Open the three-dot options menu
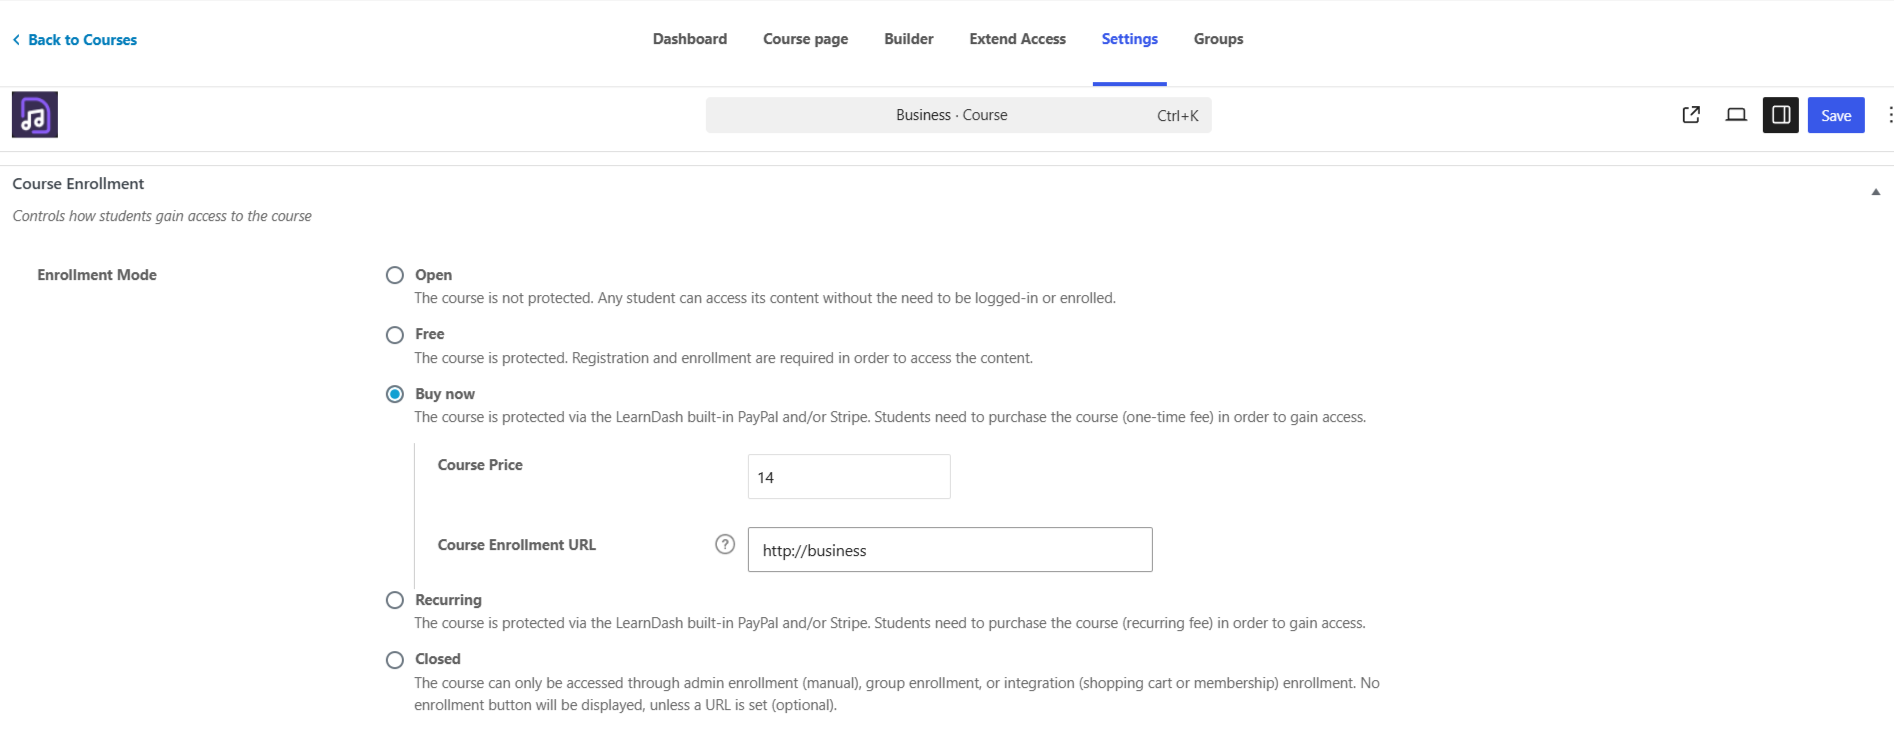 [x=1889, y=115]
